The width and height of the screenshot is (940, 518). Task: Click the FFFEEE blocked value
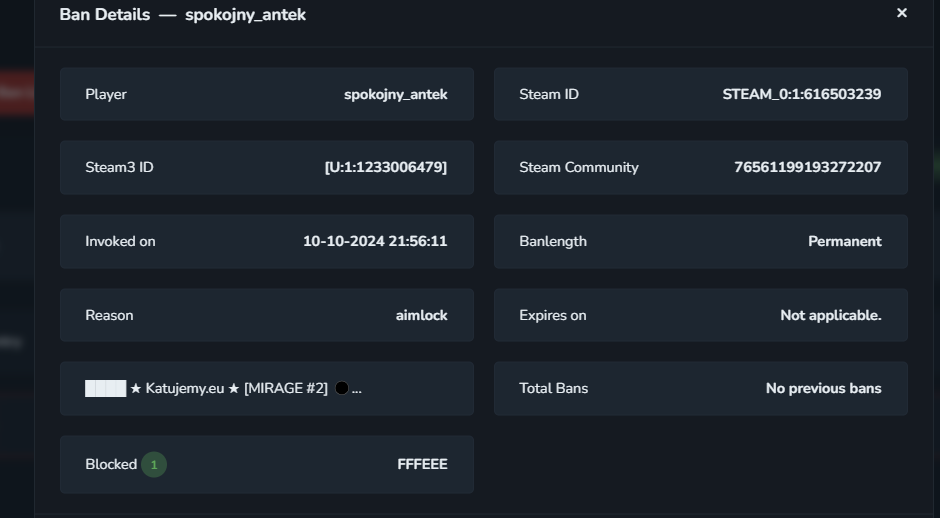click(x=423, y=465)
